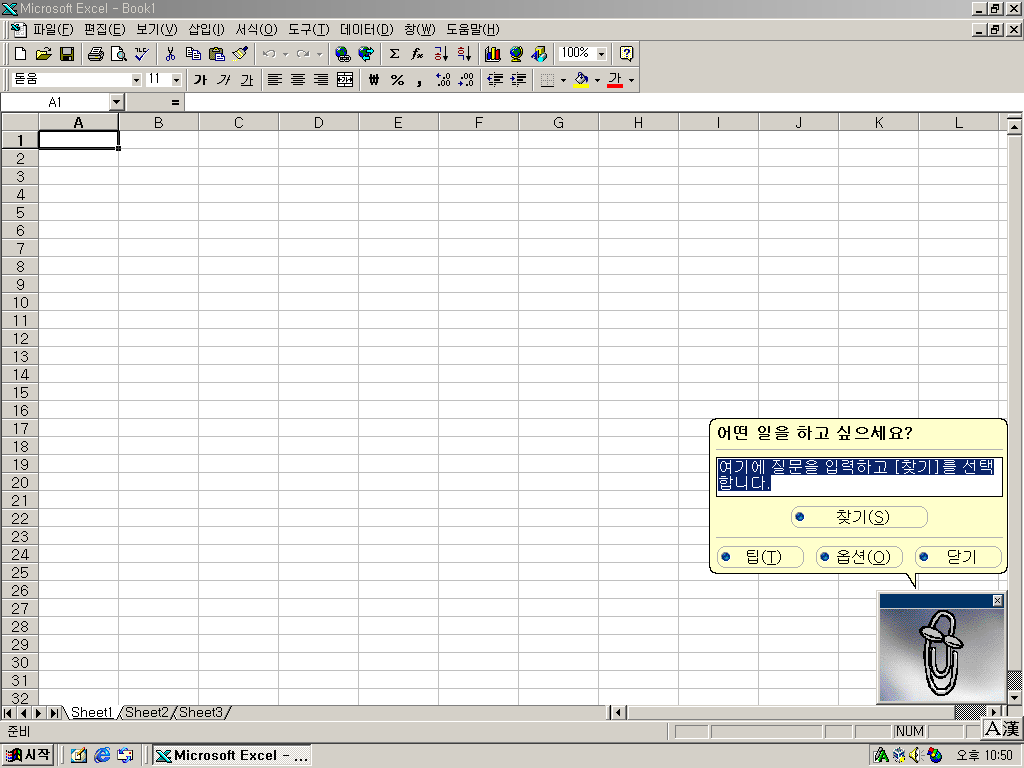1024x768 pixels.
Task: Show the Drawing toolbar icon
Action: [x=539, y=54]
